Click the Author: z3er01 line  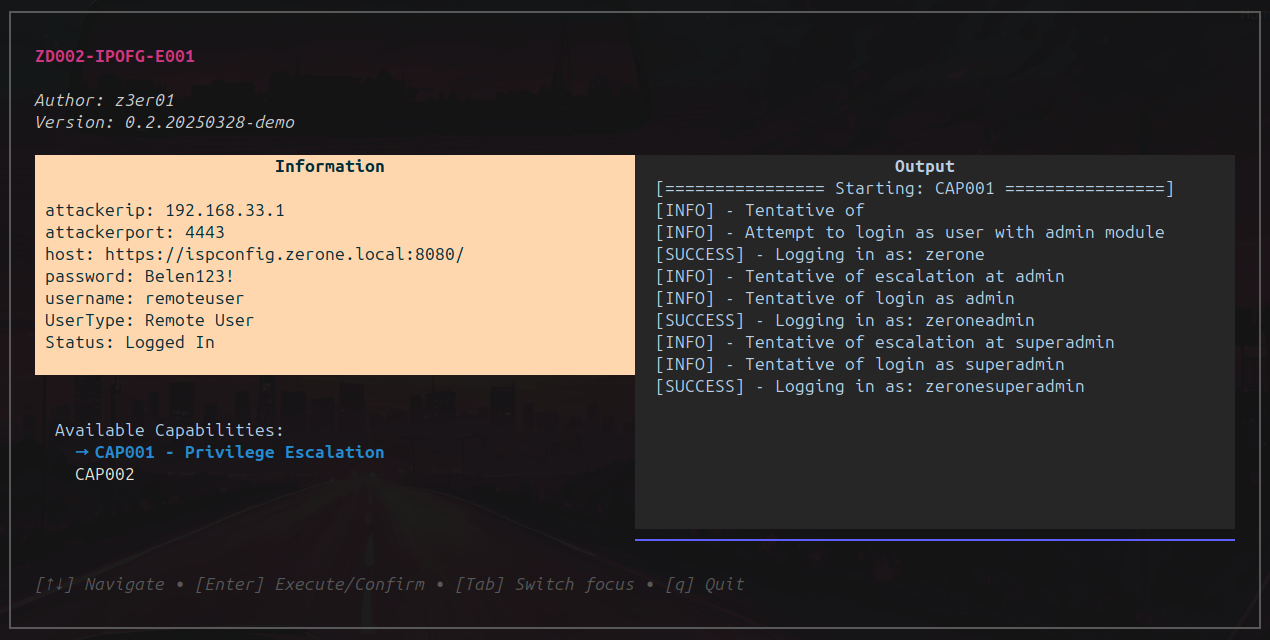105,100
